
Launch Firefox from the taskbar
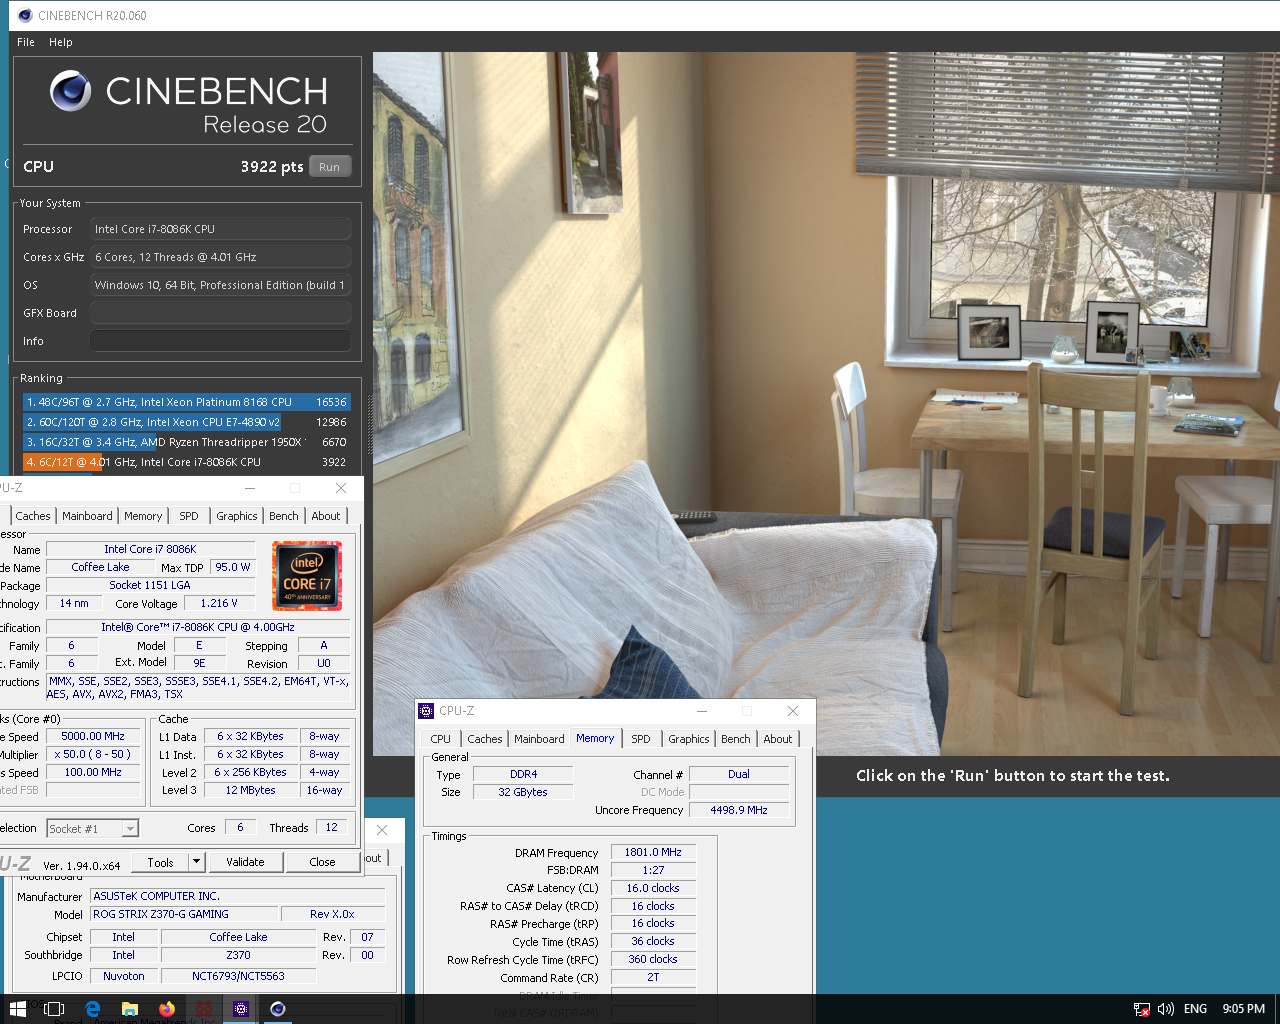pyautogui.click(x=167, y=1009)
